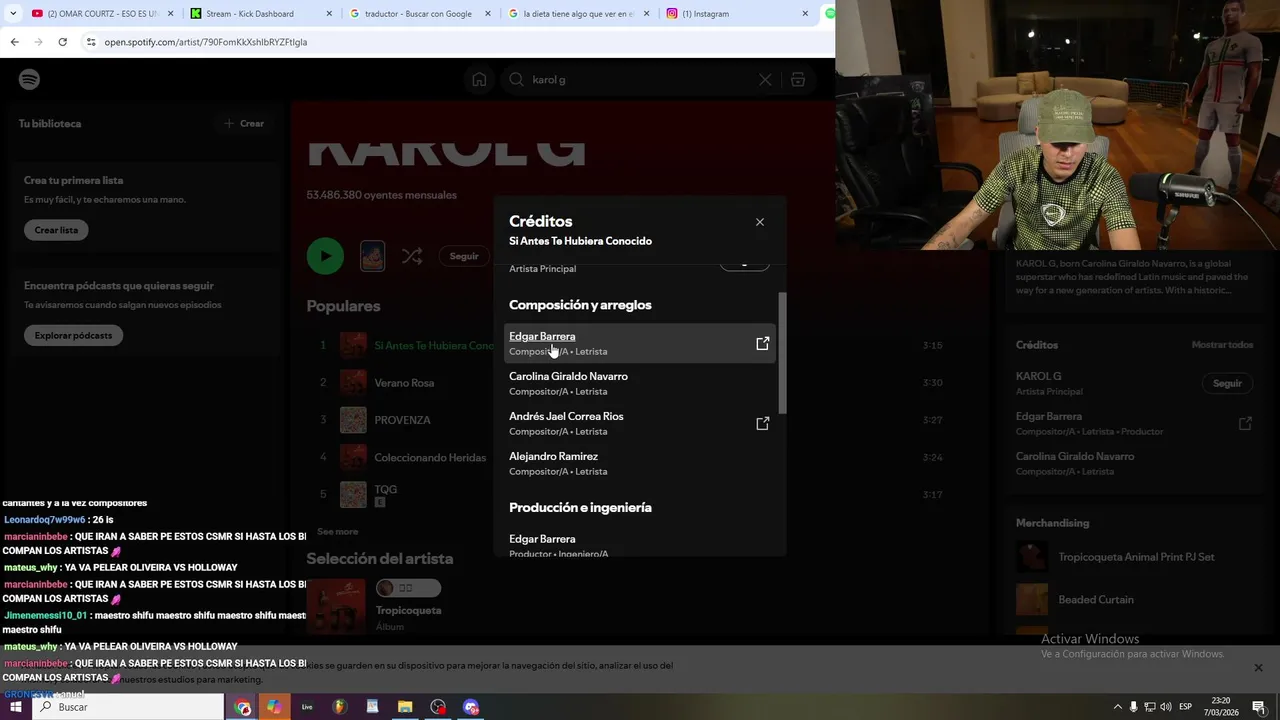The image size is (1280, 720).
Task: Close the Instagram tab
Action: (805, 14)
